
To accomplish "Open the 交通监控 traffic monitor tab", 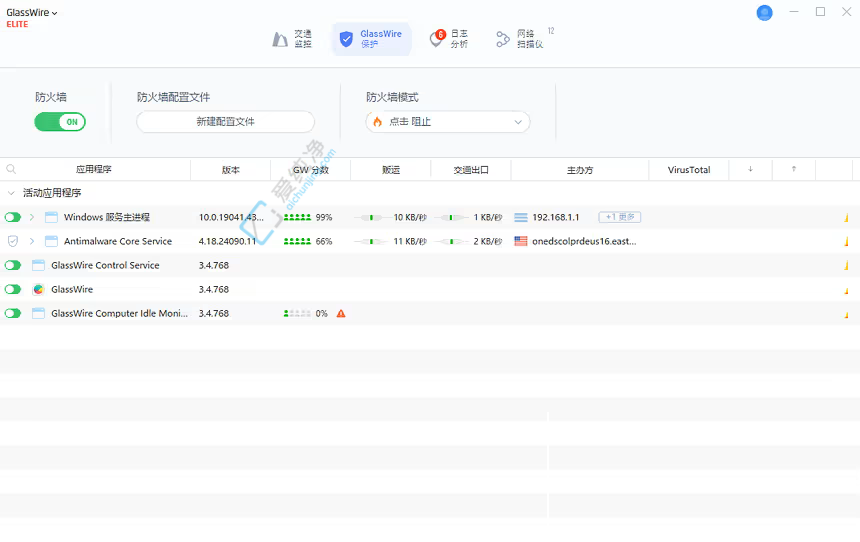I will [x=292, y=39].
